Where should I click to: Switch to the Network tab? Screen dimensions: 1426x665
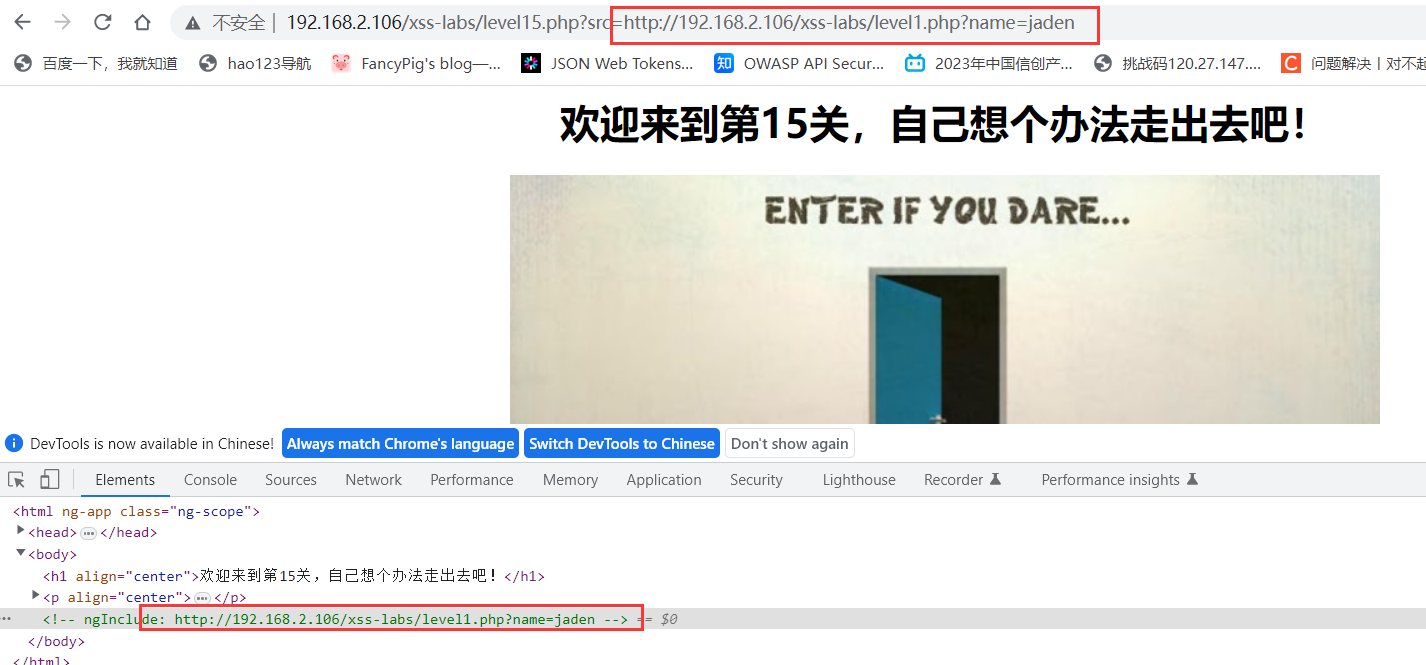click(x=373, y=480)
